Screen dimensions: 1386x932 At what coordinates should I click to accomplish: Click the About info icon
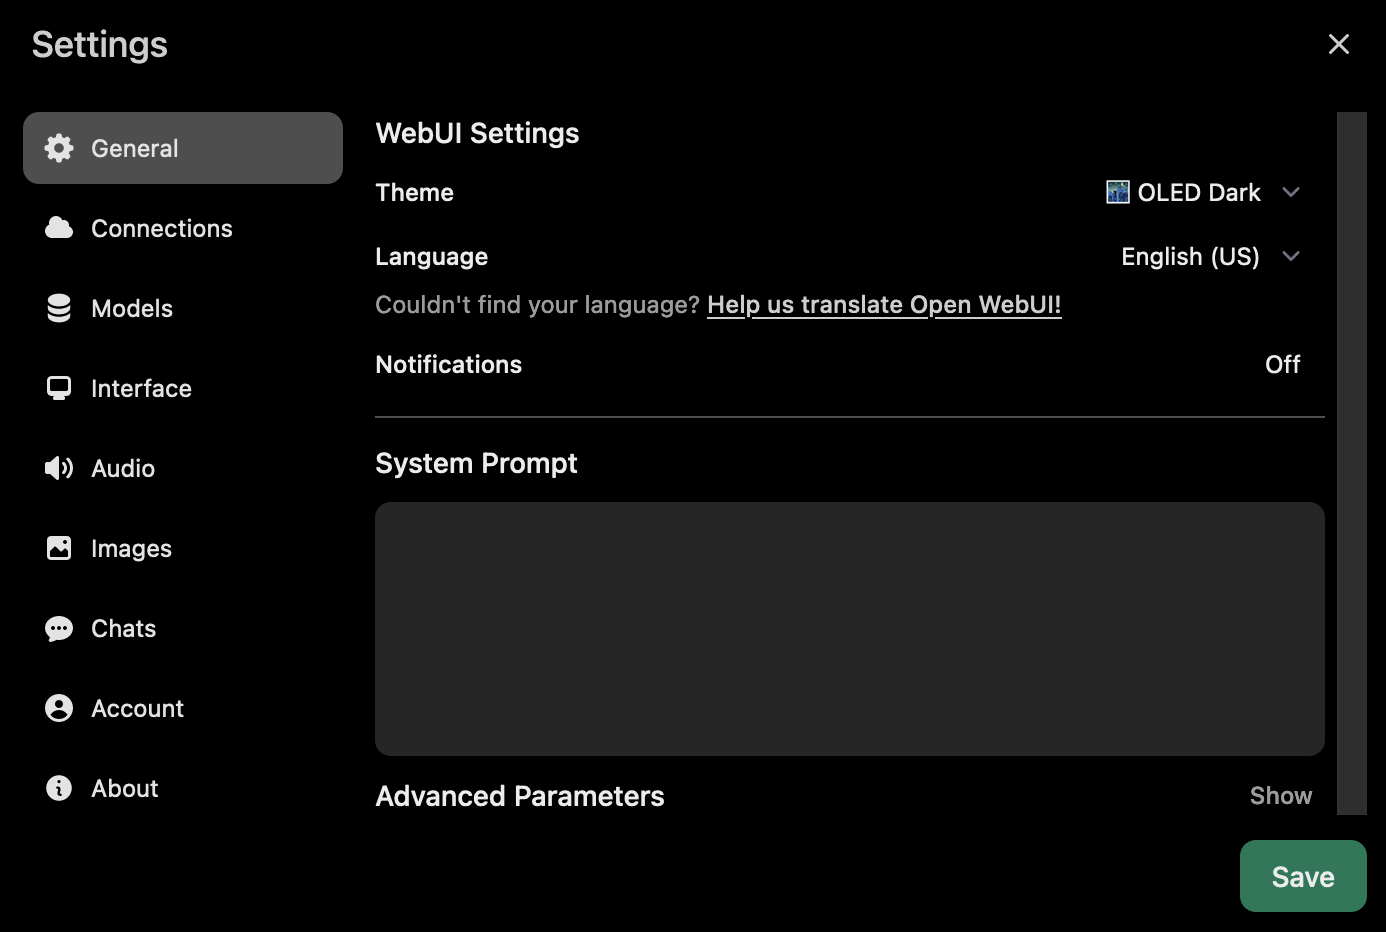(59, 788)
